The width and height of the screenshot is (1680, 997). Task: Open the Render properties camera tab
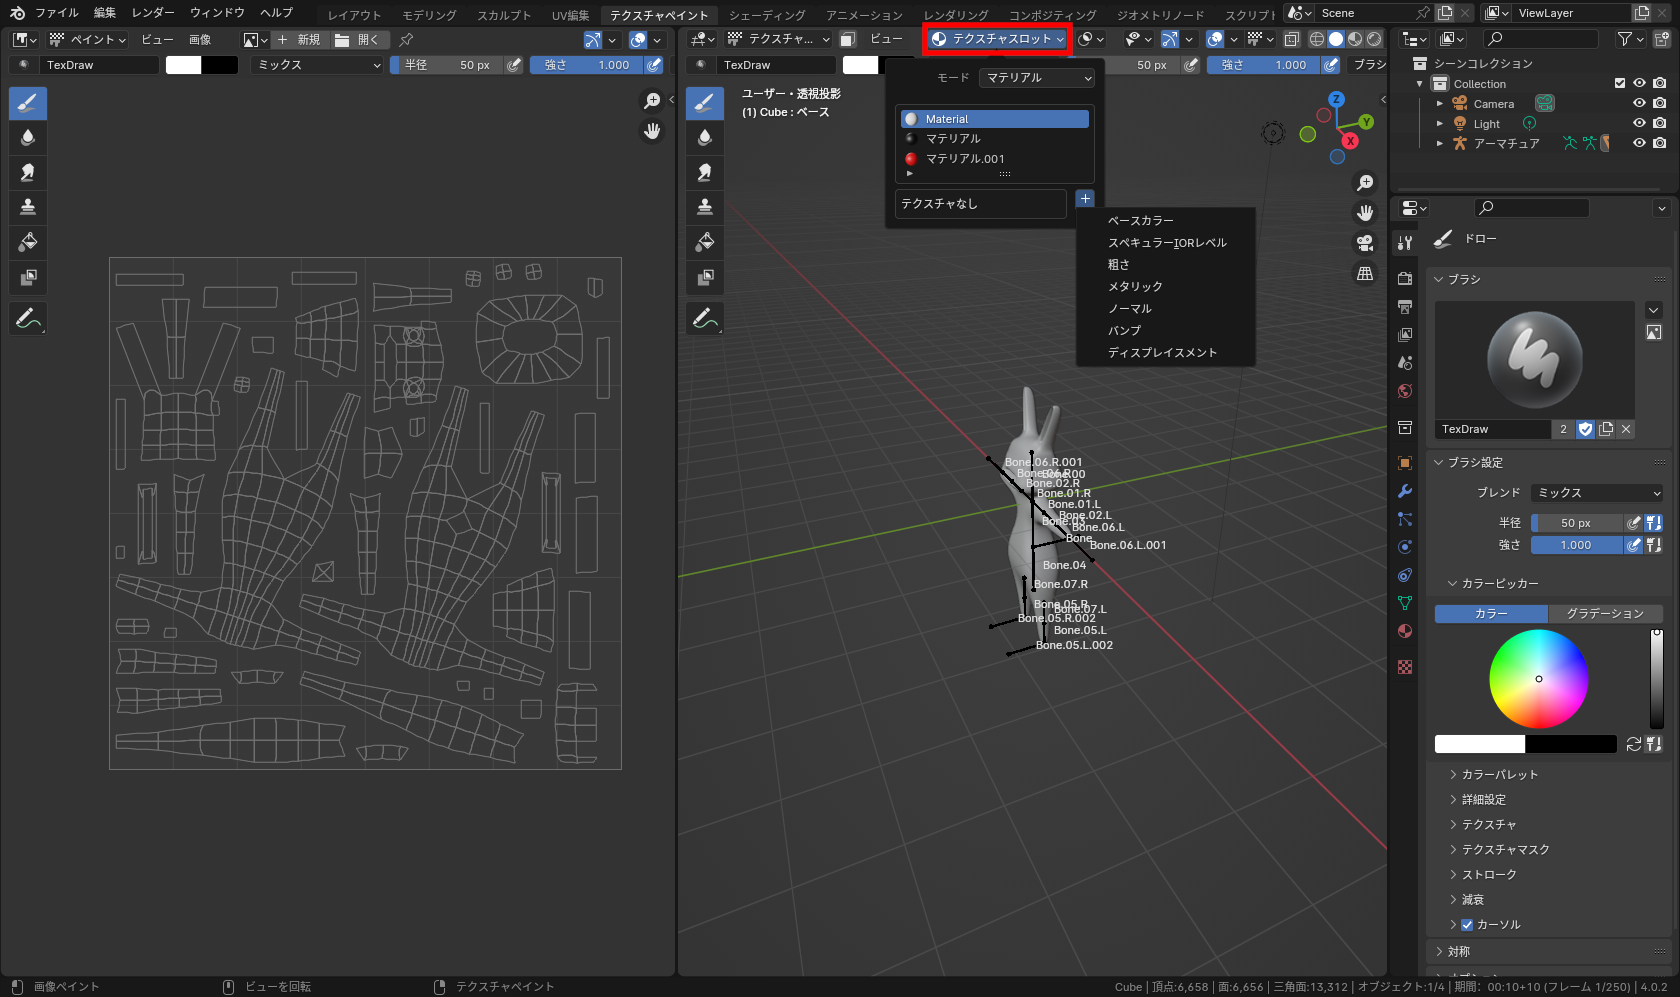[x=1404, y=278]
